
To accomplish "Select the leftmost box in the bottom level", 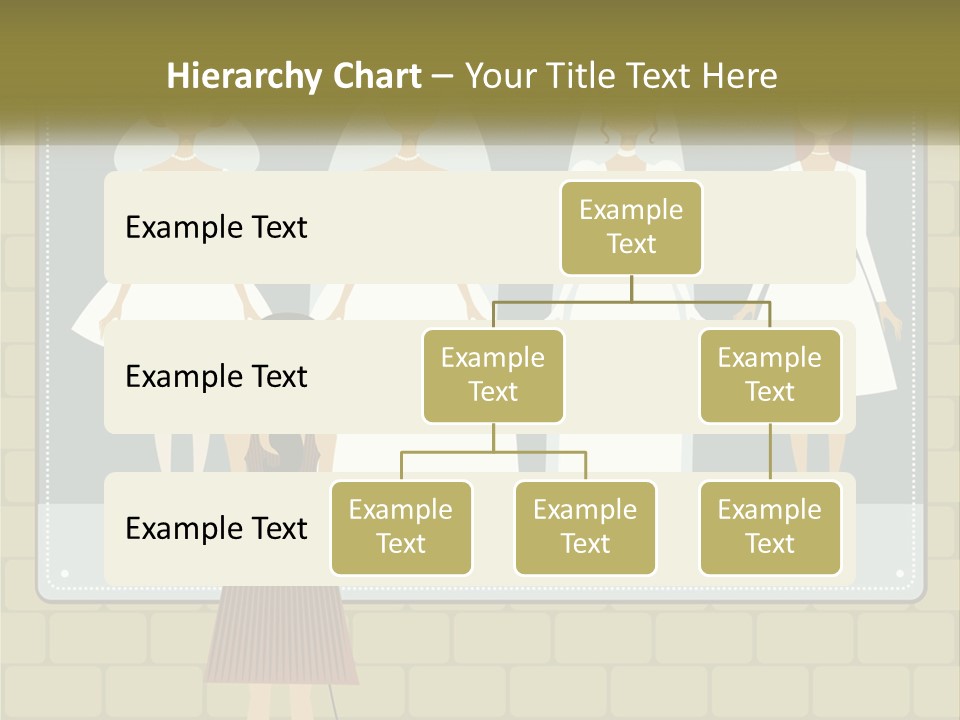I will (401, 527).
